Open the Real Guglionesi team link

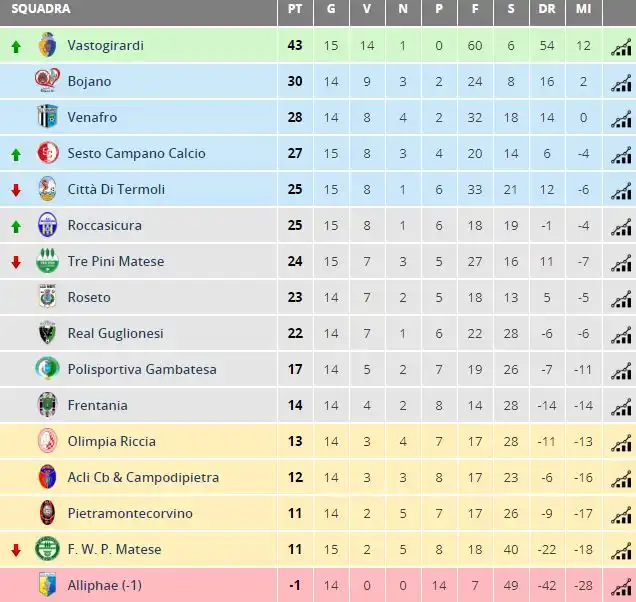pos(116,333)
